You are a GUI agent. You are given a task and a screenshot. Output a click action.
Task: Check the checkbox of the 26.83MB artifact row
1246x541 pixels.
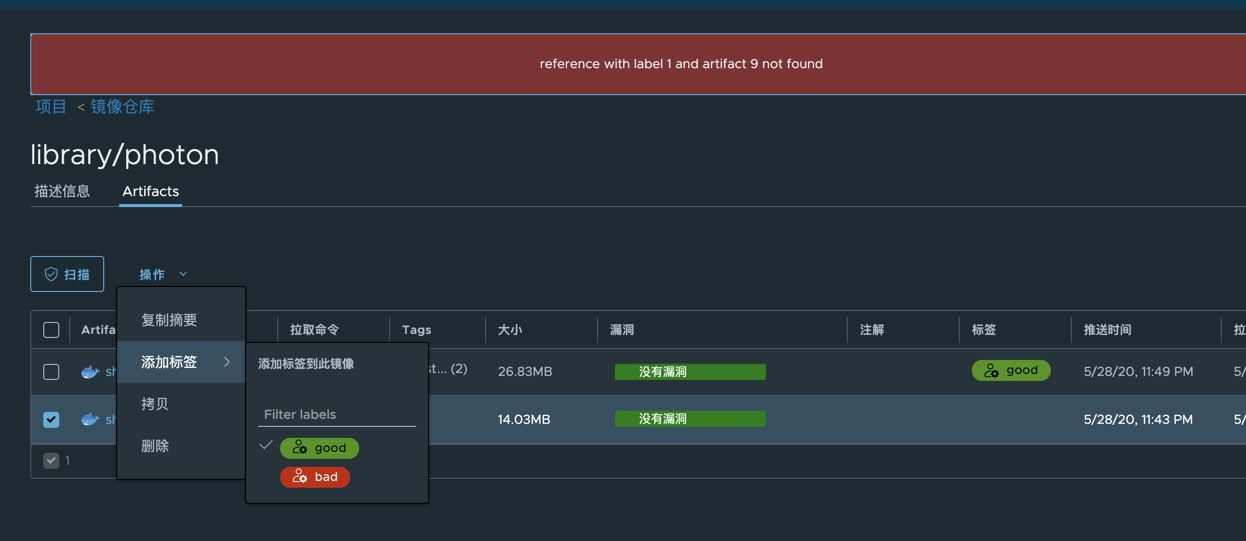[51, 372]
